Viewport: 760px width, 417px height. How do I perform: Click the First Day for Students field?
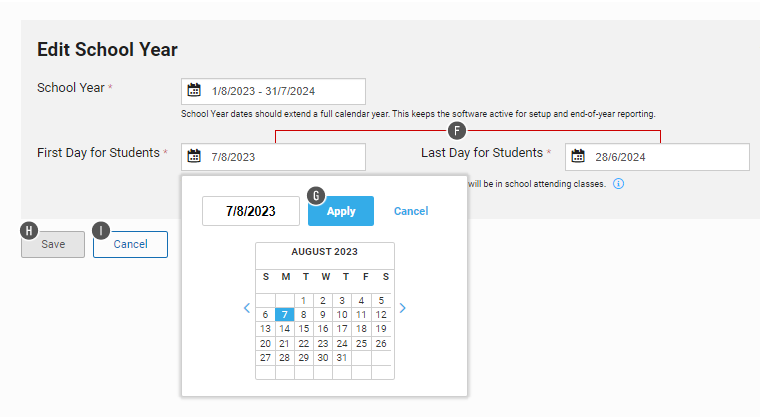coord(283,157)
